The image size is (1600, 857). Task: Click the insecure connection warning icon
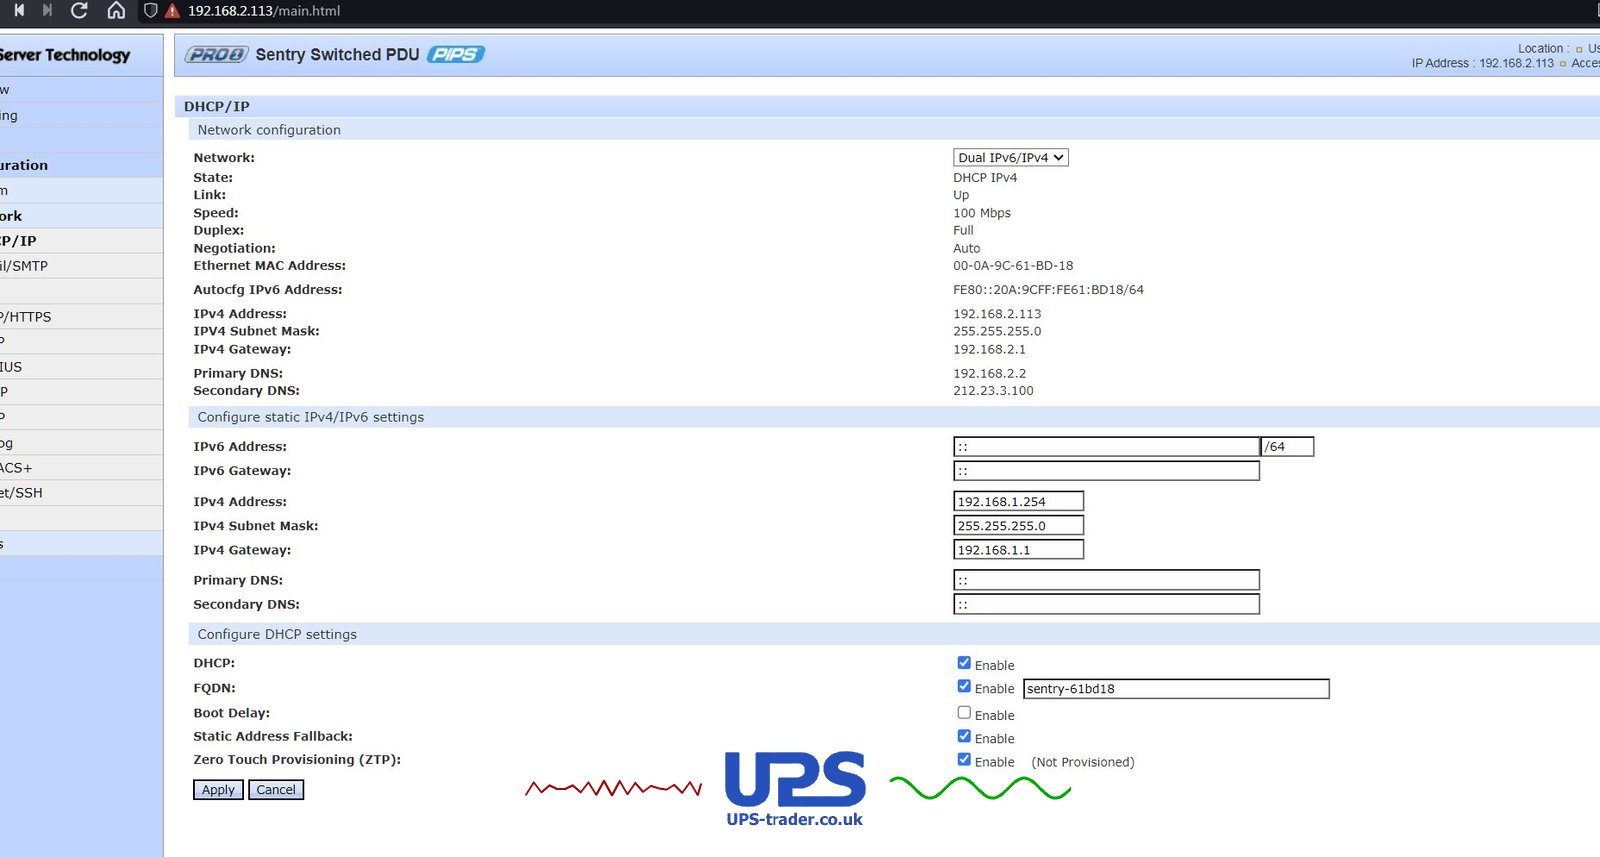click(172, 11)
